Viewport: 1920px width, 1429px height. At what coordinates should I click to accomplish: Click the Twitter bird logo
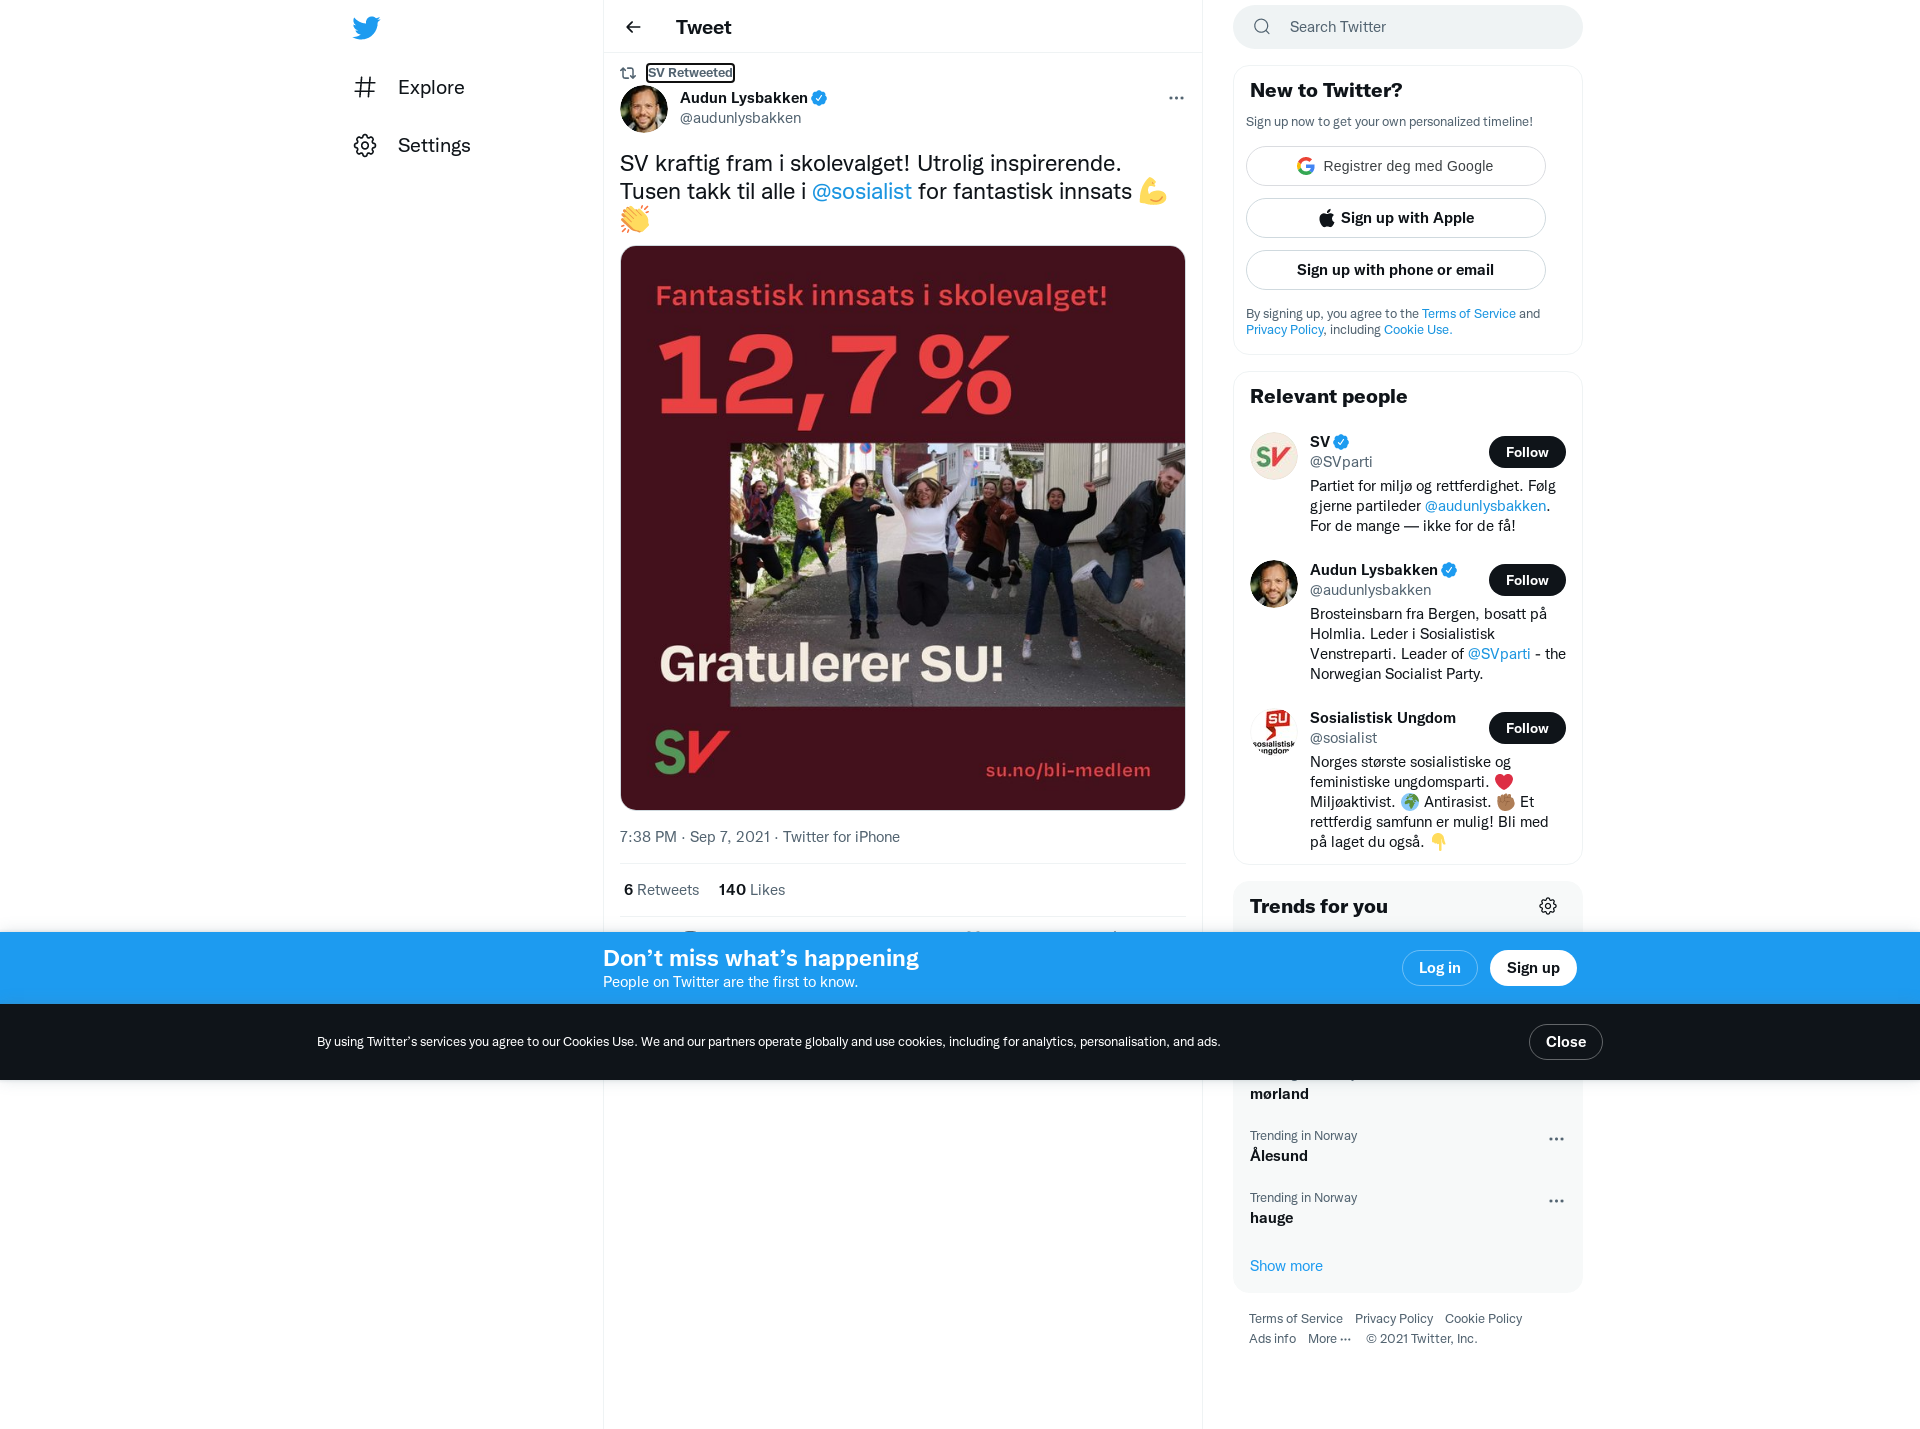pyautogui.click(x=366, y=28)
